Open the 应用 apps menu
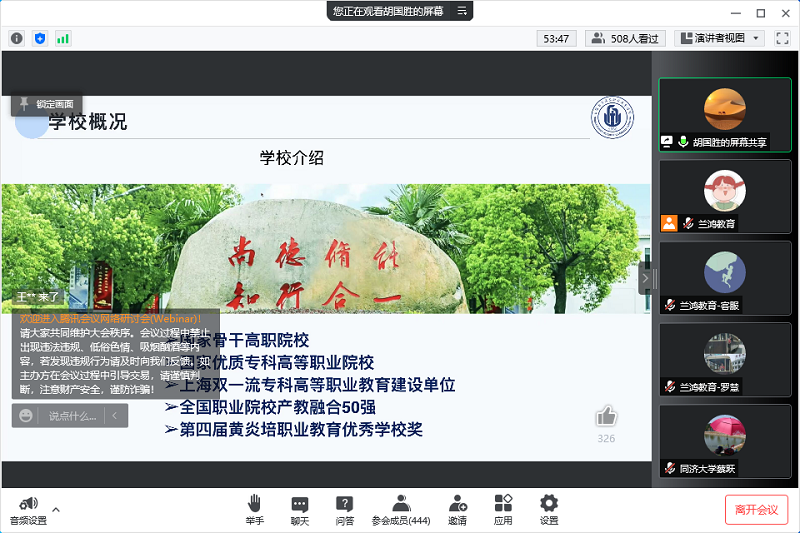This screenshot has height=533, width=800. tap(503, 503)
